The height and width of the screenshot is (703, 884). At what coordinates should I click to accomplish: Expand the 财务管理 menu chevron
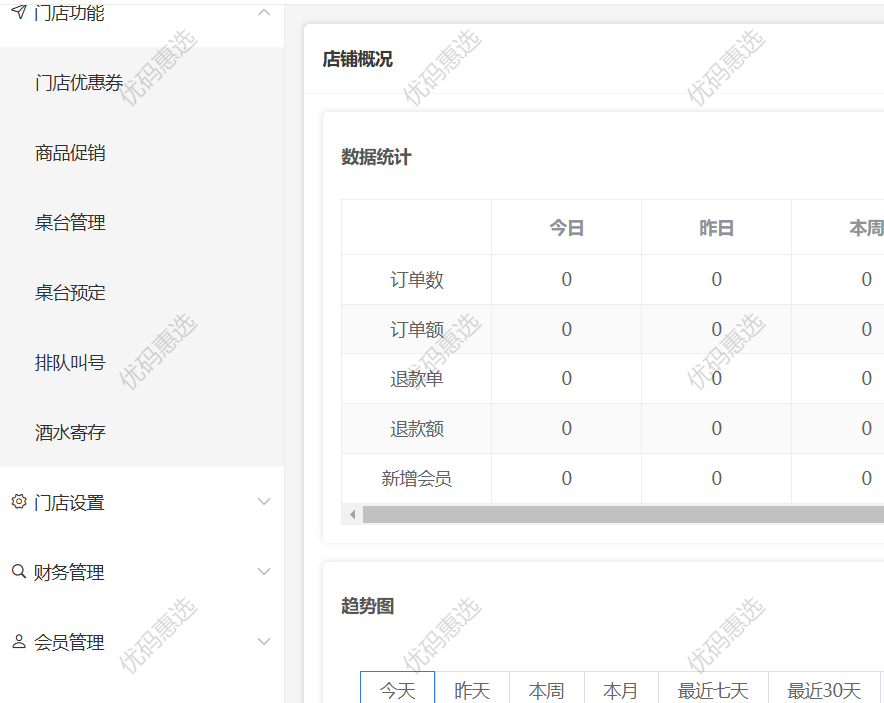(x=264, y=572)
